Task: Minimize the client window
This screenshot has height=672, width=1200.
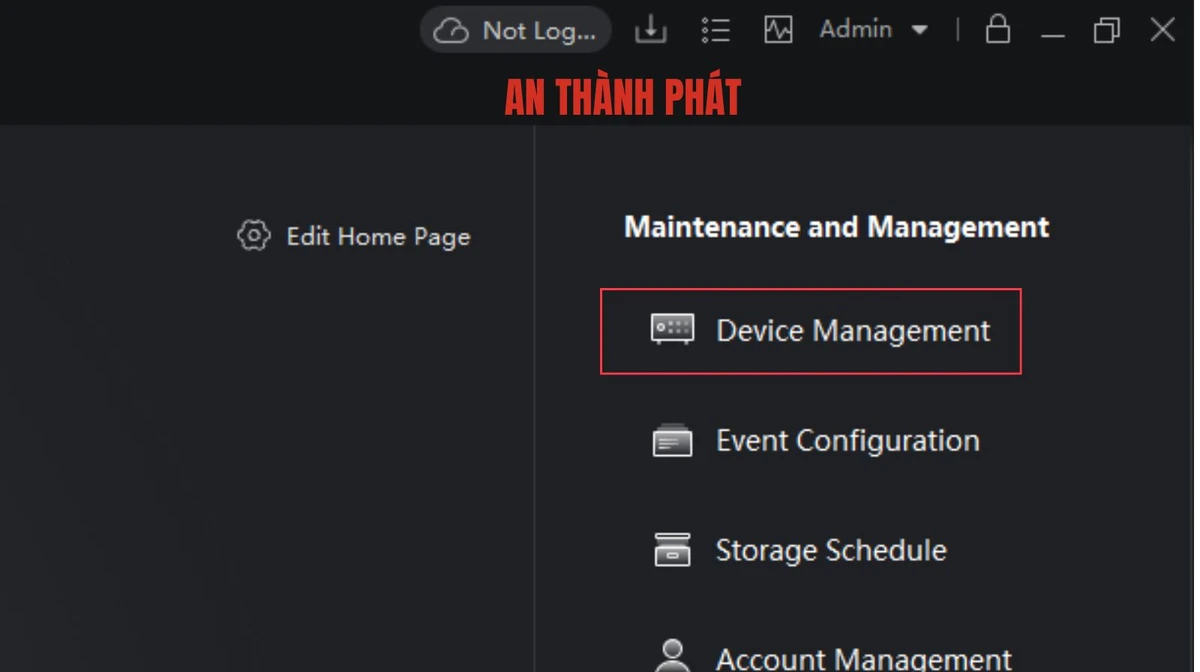Action: [x=1052, y=31]
